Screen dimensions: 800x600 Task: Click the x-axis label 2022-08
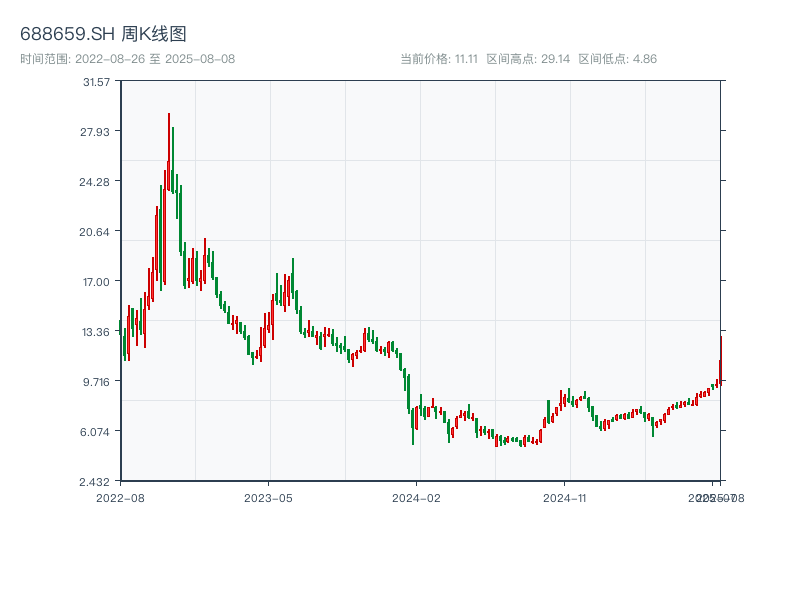(120, 498)
